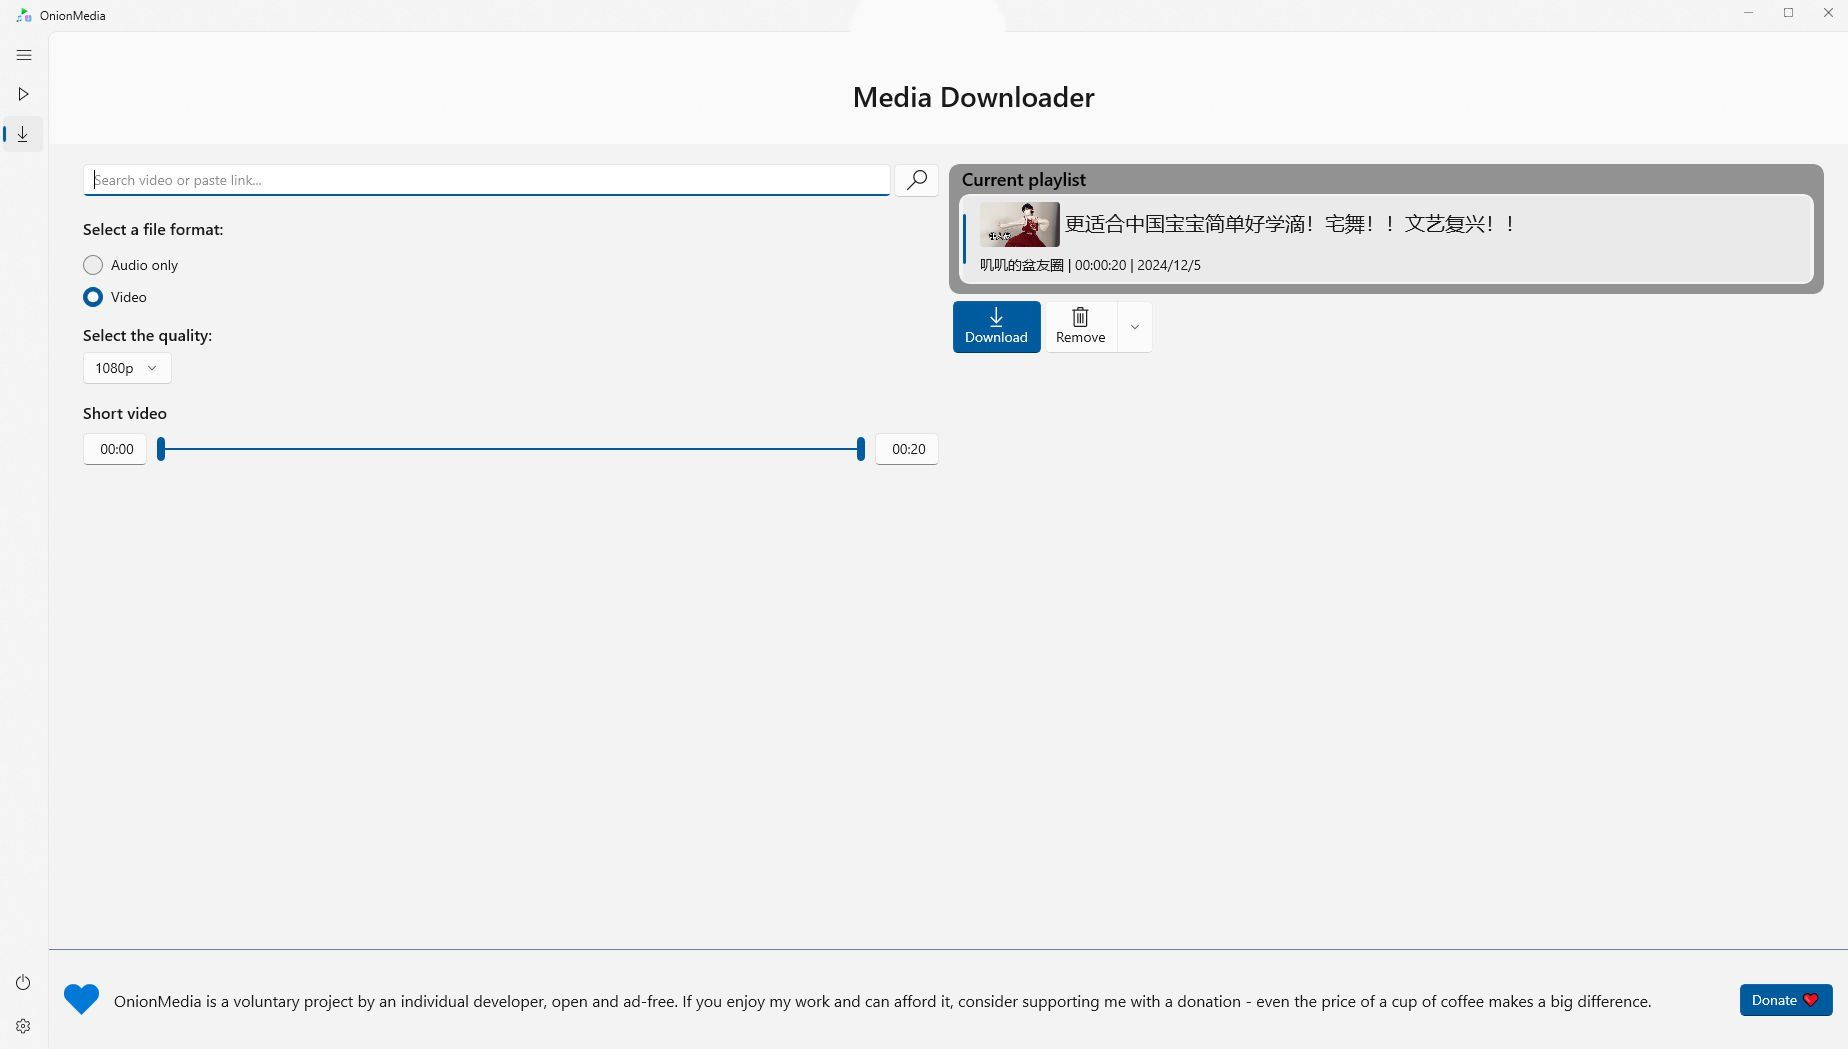Click the search video or paste link field
Screen dimensions: 1848x1049
click(x=486, y=180)
